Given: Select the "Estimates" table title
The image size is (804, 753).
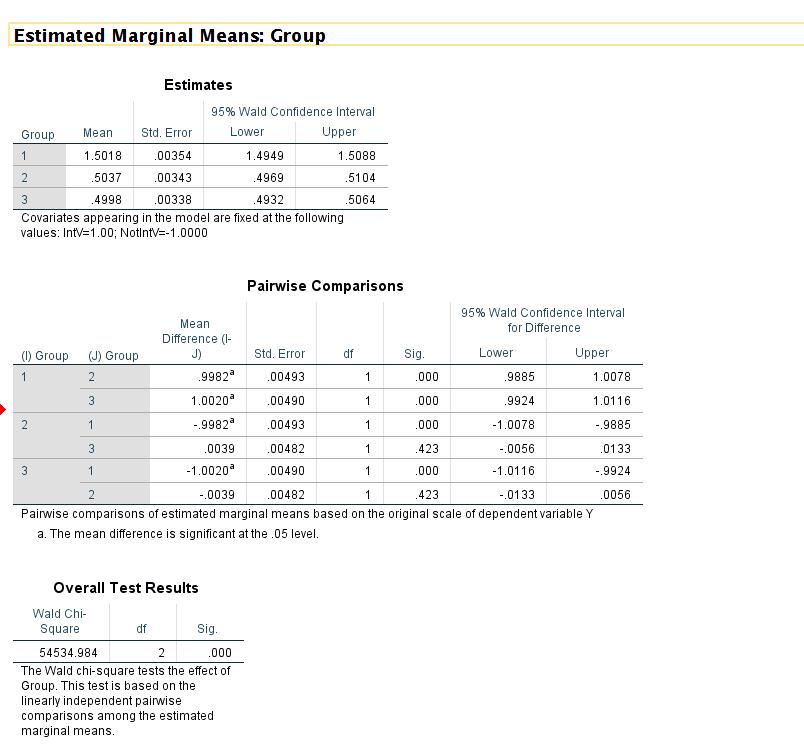Looking at the screenshot, I should click(x=198, y=85).
